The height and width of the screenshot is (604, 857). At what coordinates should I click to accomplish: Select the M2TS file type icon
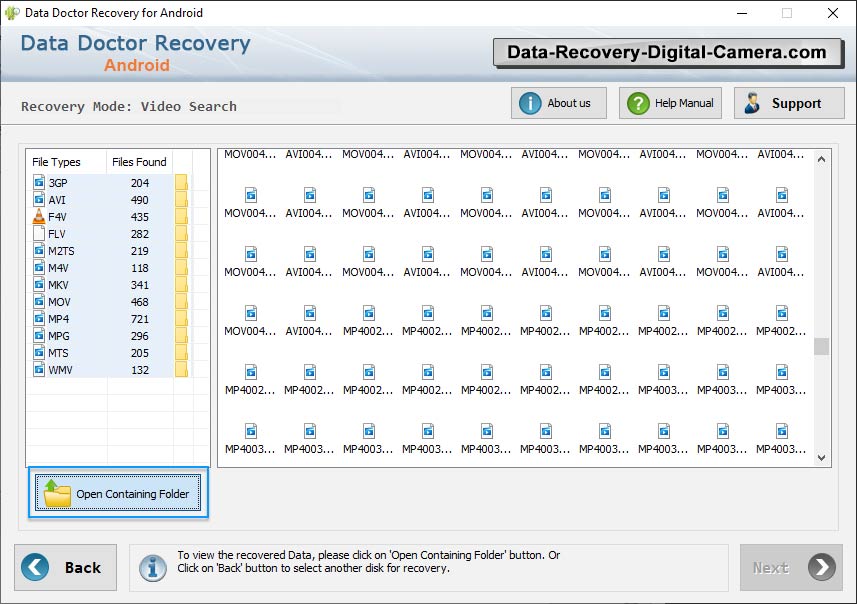click(x=39, y=250)
